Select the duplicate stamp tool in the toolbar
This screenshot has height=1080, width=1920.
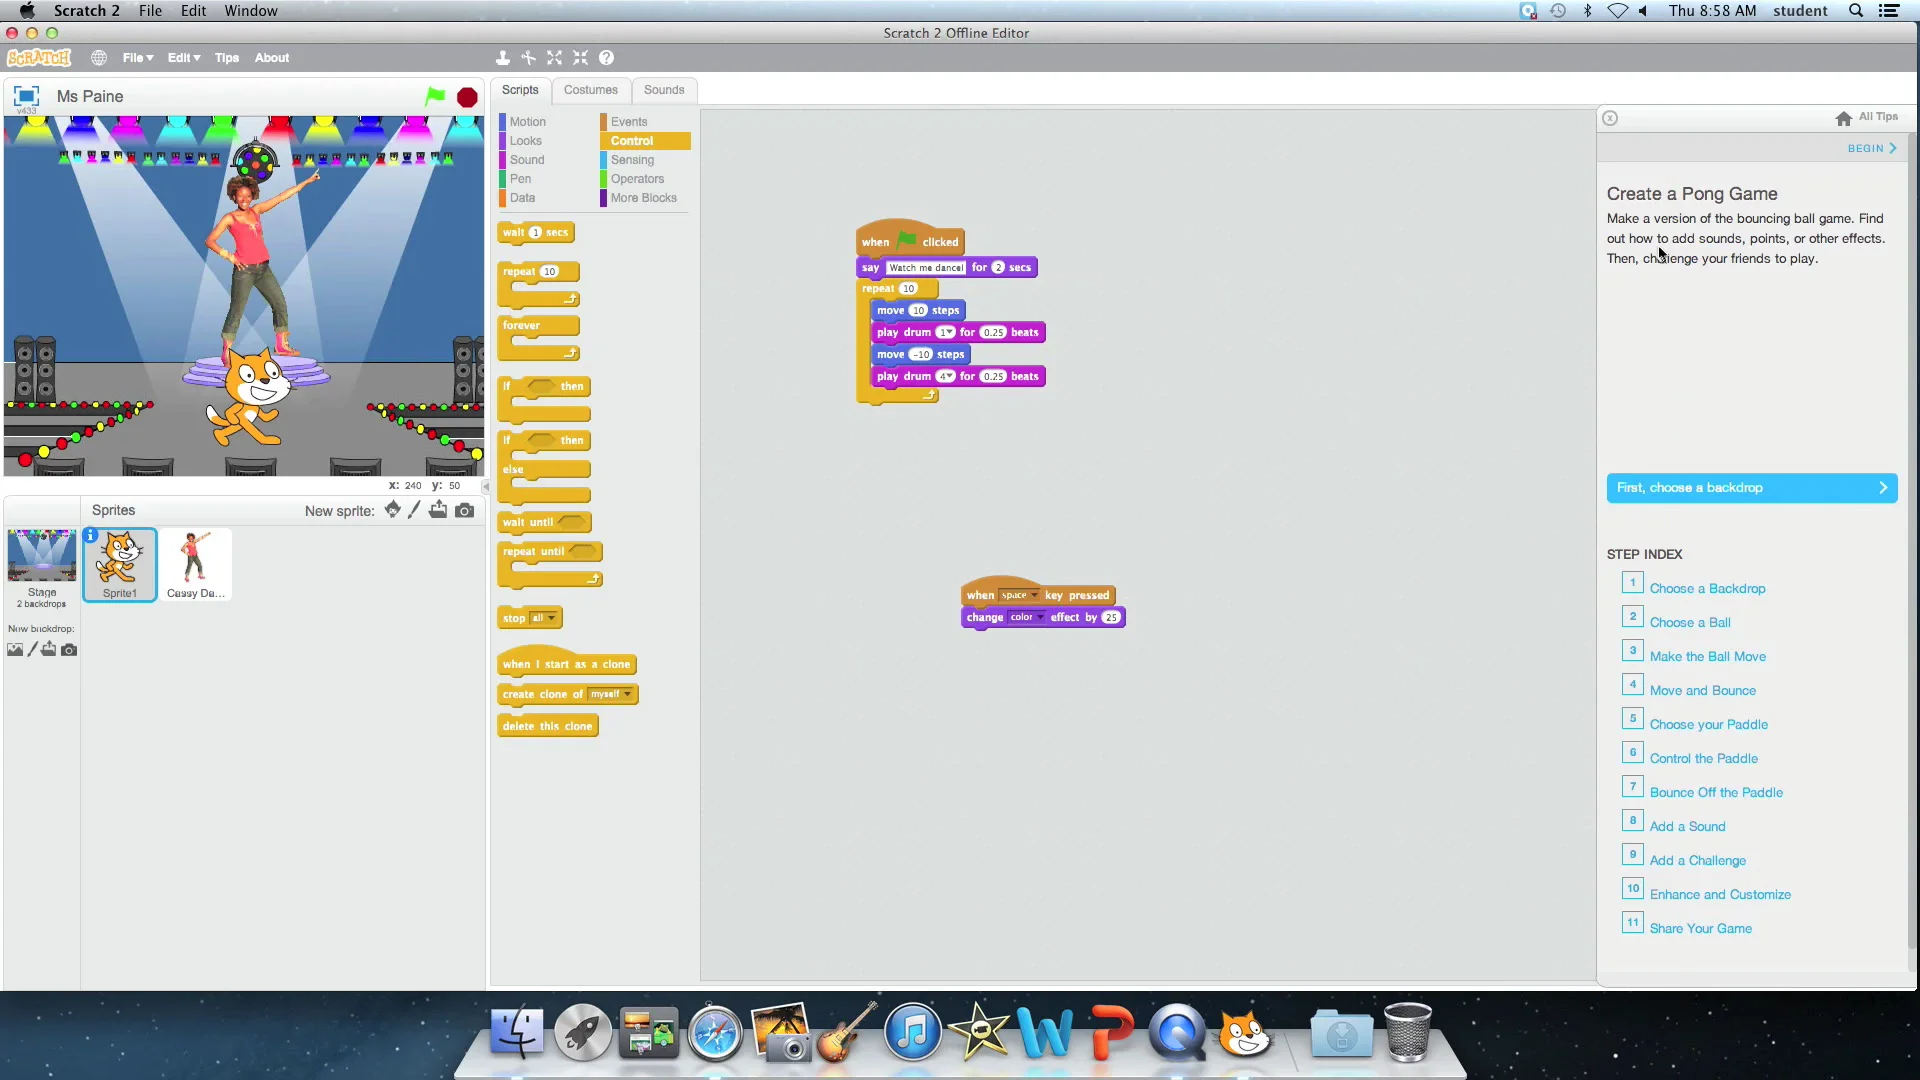(502, 58)
